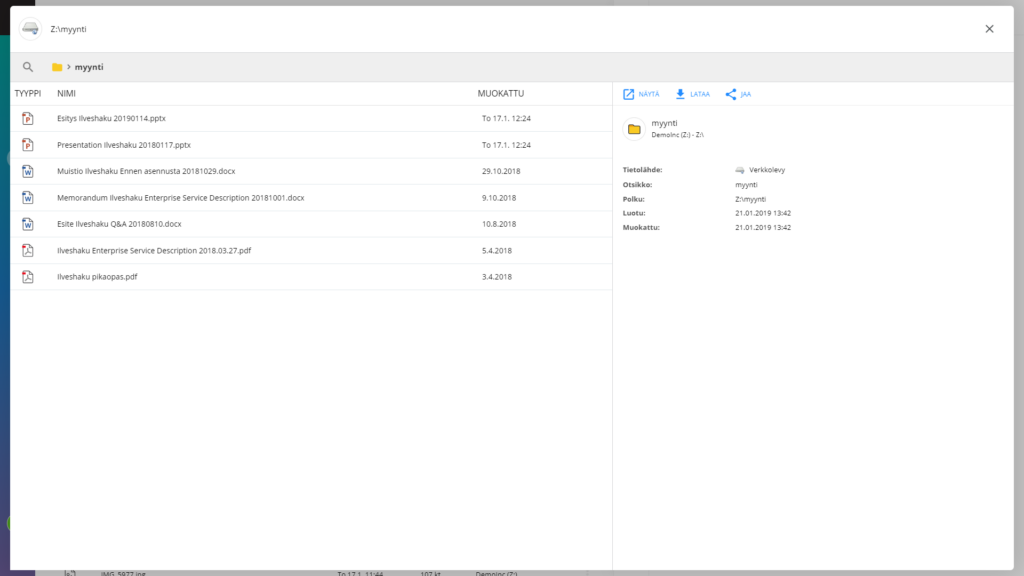
Task: Click Word icon for Muistio Ilveshaku docx
Action: coord(28,171)
